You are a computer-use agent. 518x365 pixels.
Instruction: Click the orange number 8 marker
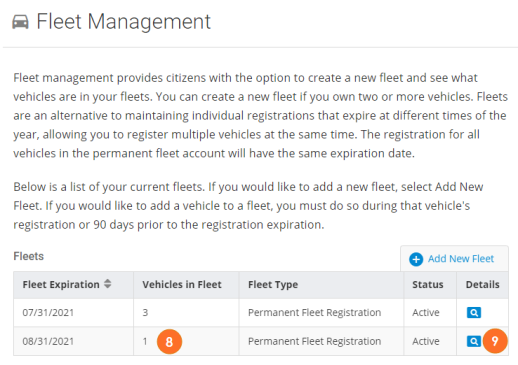(169, 341)
